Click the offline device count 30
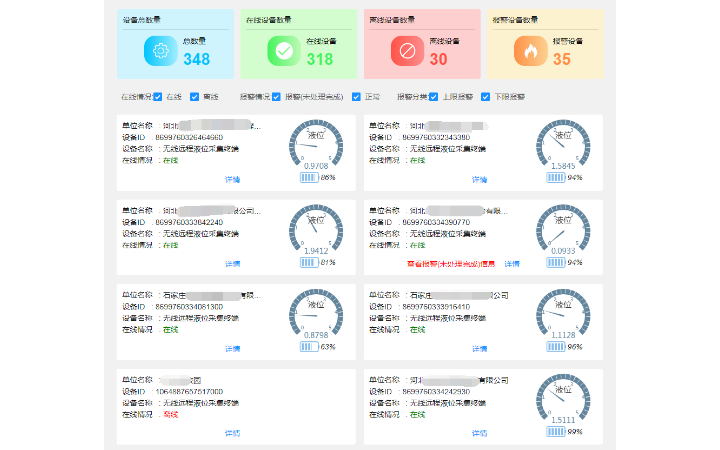Viewport: 720px width, 450px height. tap(438, 59)
